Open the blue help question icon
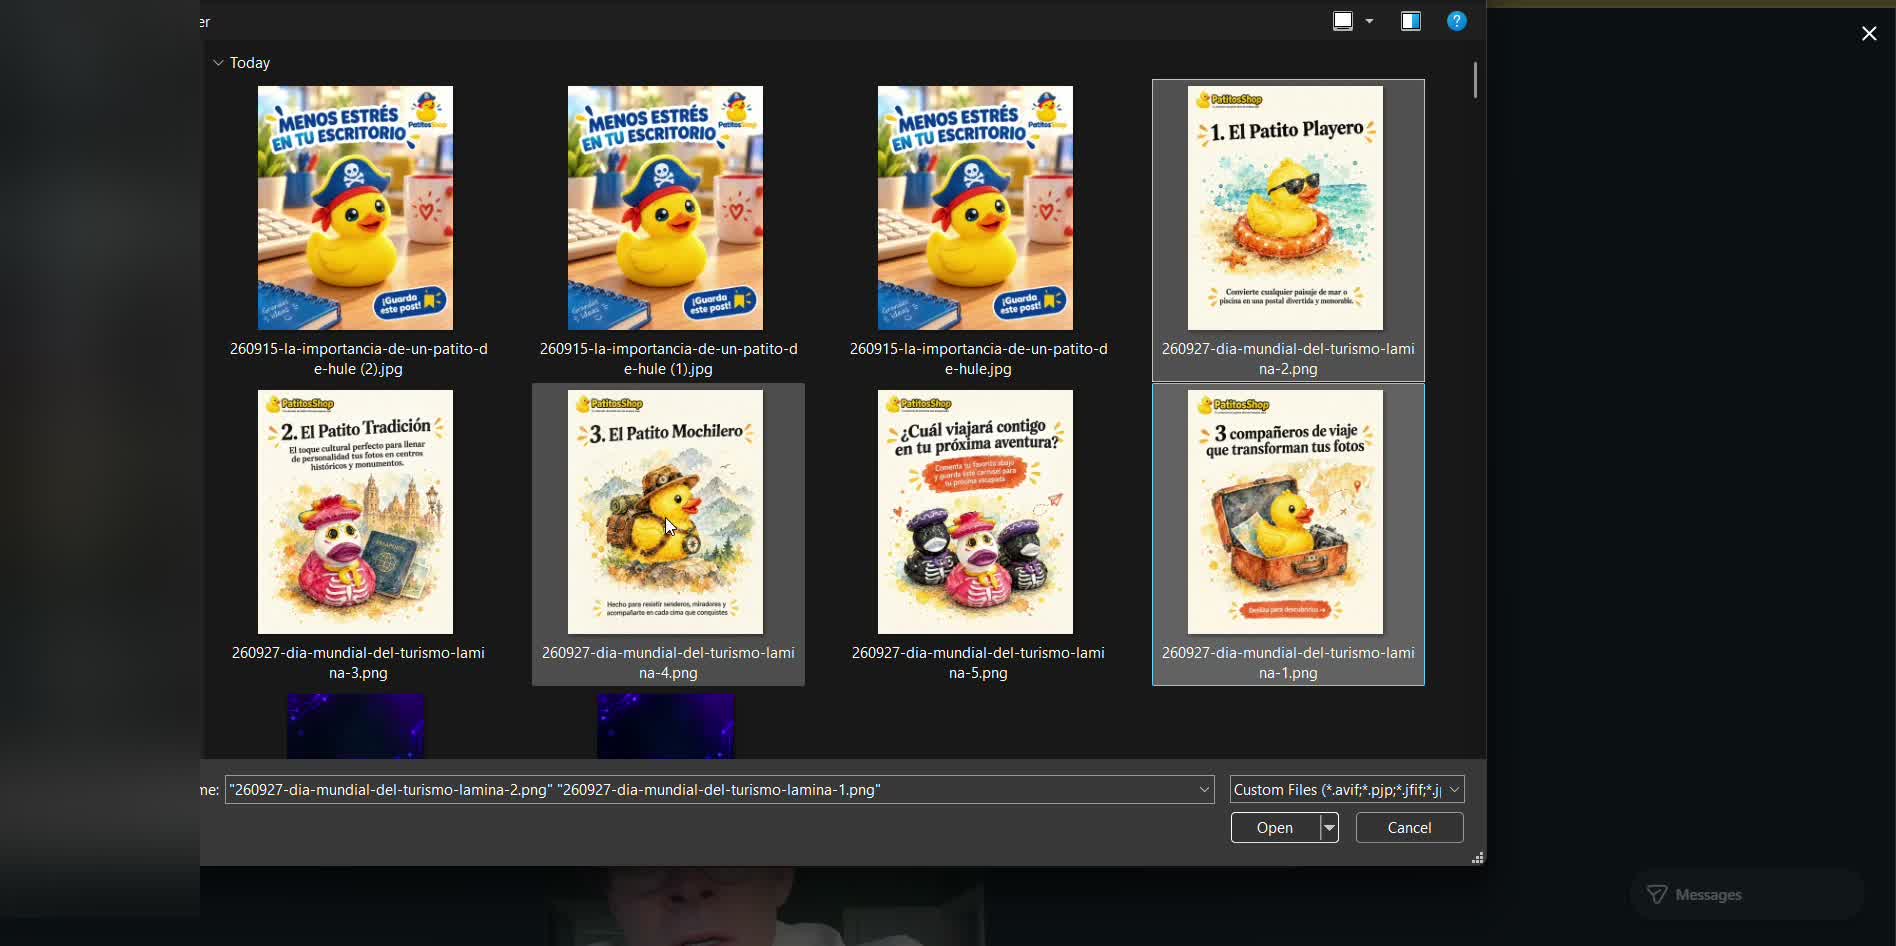 1457,21
